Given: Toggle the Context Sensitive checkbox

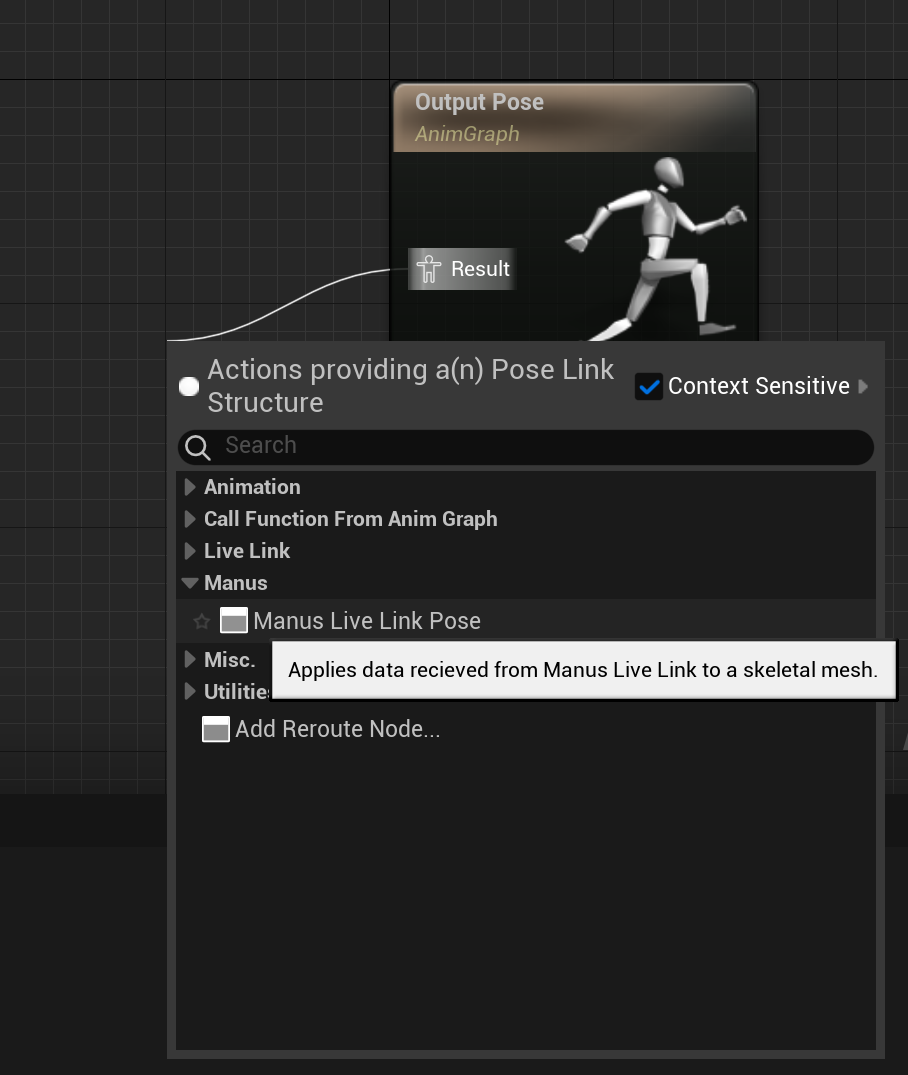Looking at the screenshot, I should [x=649, y=387].
